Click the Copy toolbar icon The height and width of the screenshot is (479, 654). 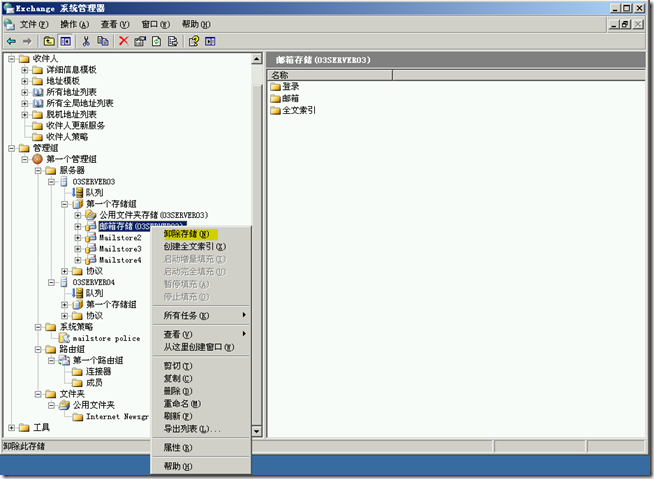[103, 41]
